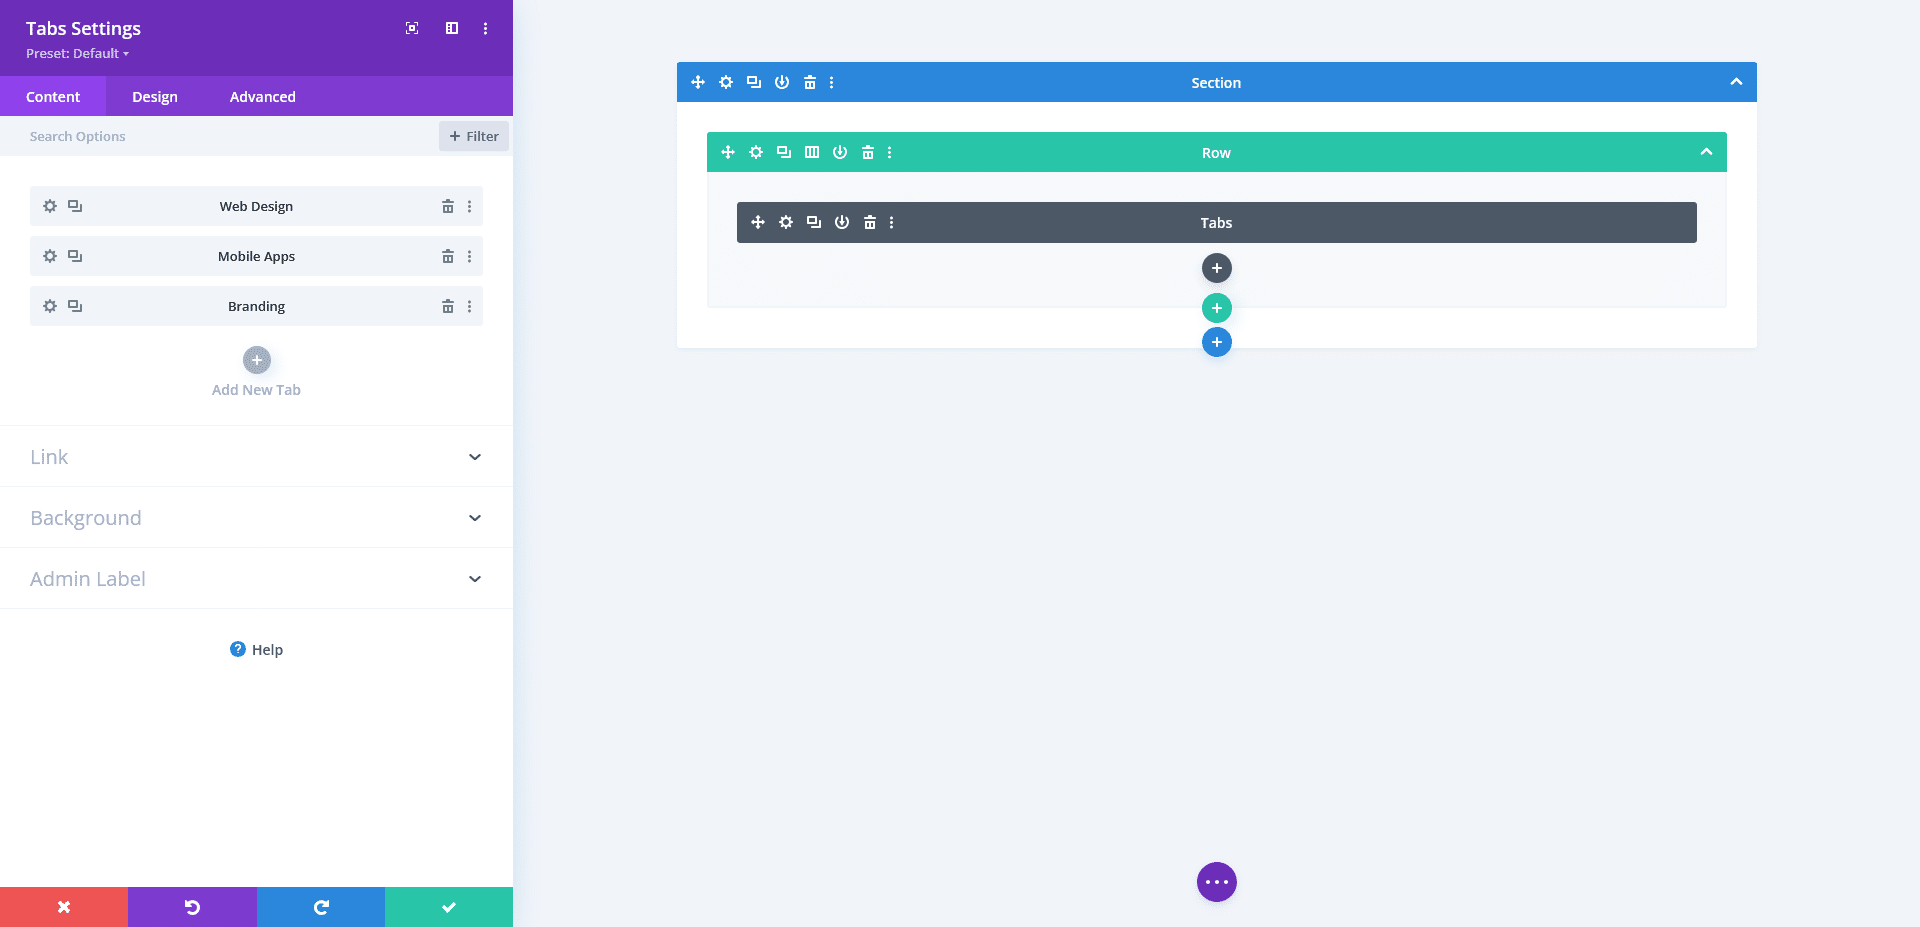This screenshot has height=927, width=1920.
Task: Open the Section settings gear
Action: [725, 82]
